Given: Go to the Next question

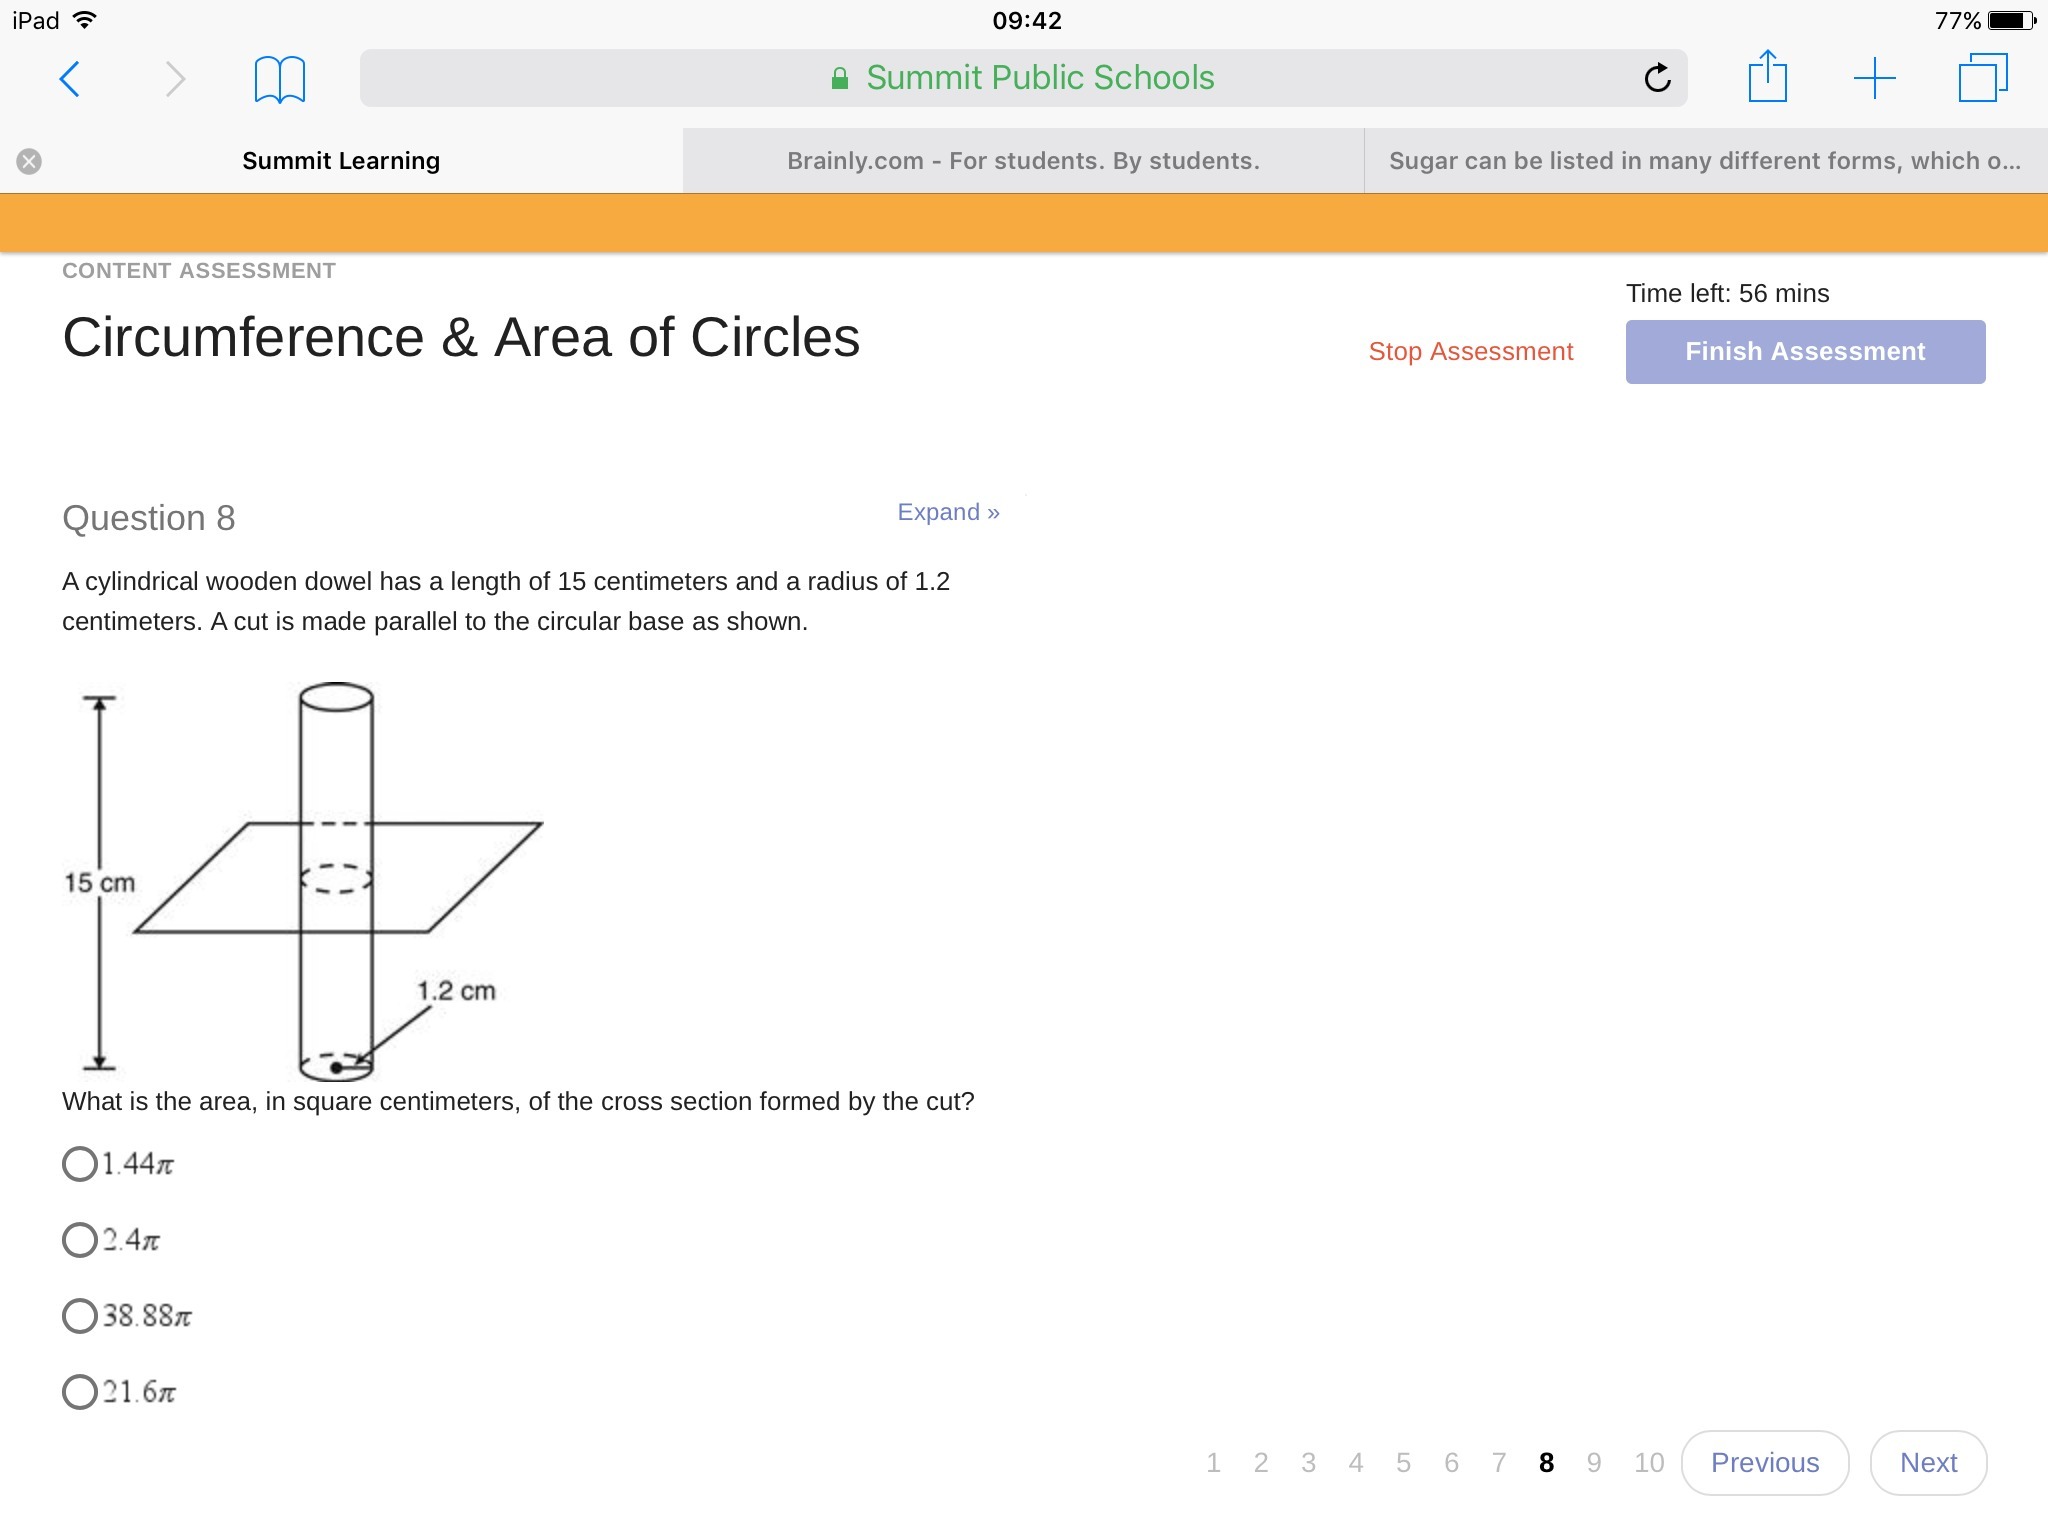Looking at the screenshot, I should coord(1927,1463).
